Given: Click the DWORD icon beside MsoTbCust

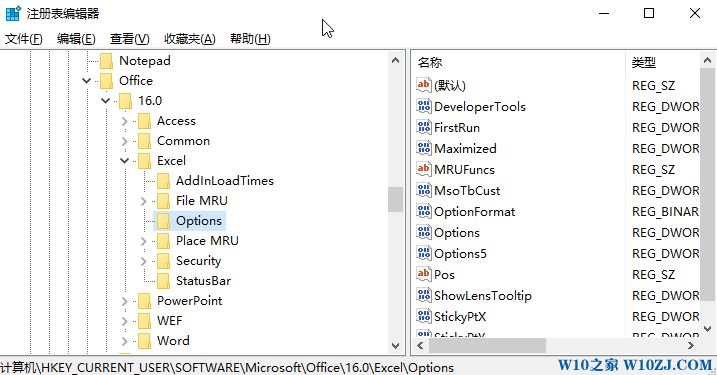Looking at the screenshot, I should point(423,190).
